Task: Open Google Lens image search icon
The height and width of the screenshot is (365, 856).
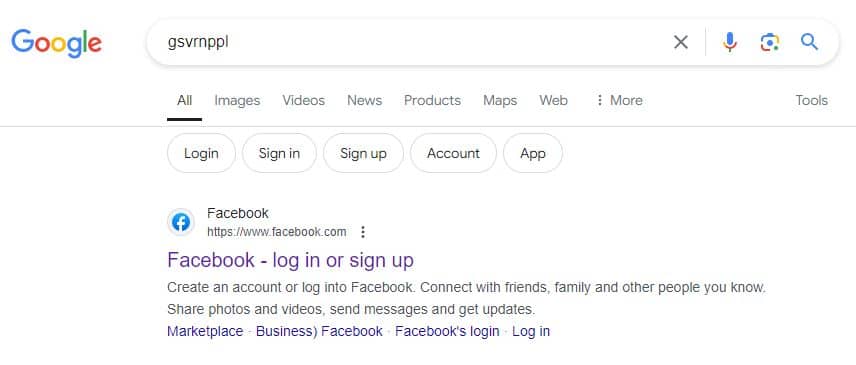Action: point(770,42)
